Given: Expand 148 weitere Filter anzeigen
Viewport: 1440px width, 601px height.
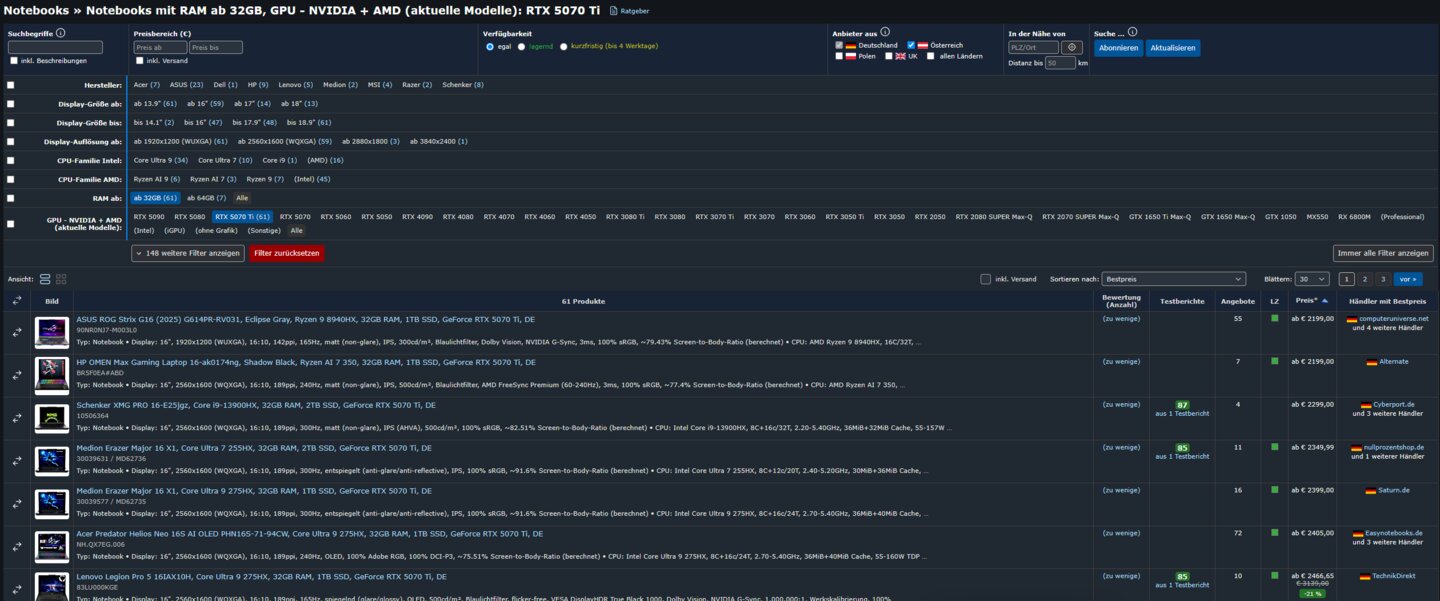Looking at the screenshot, I should (188, 253).
